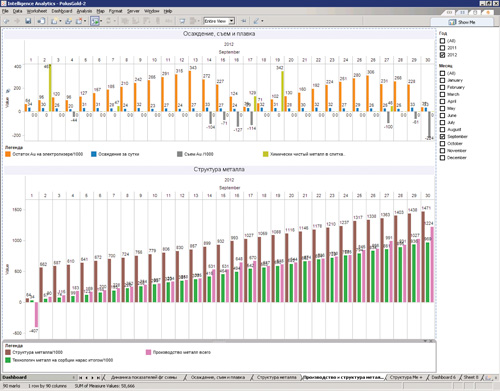Click the presentation mode icon
This screenshot has height=391, width=500.
tap(182, 21)
